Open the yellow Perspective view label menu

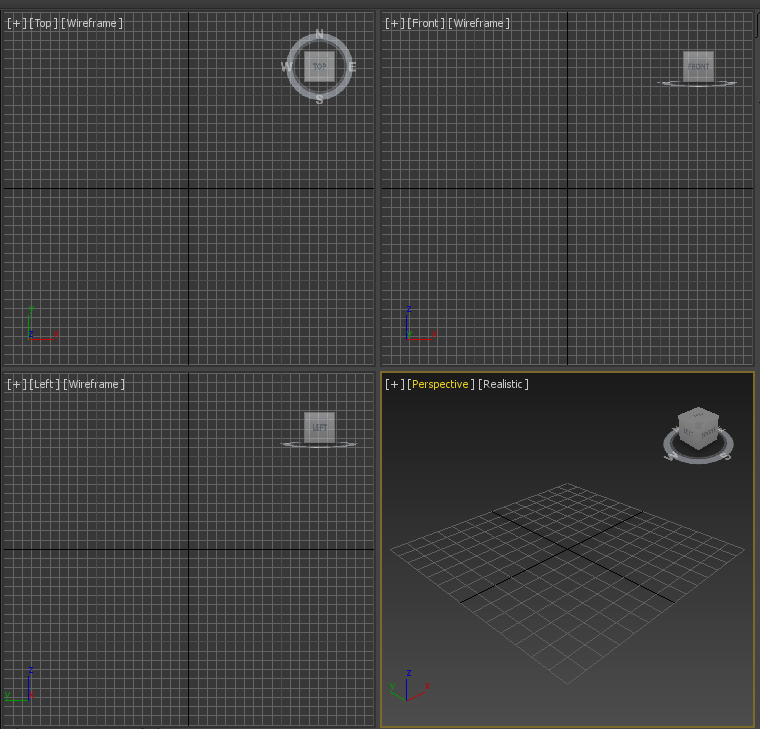tap(441, 384)
